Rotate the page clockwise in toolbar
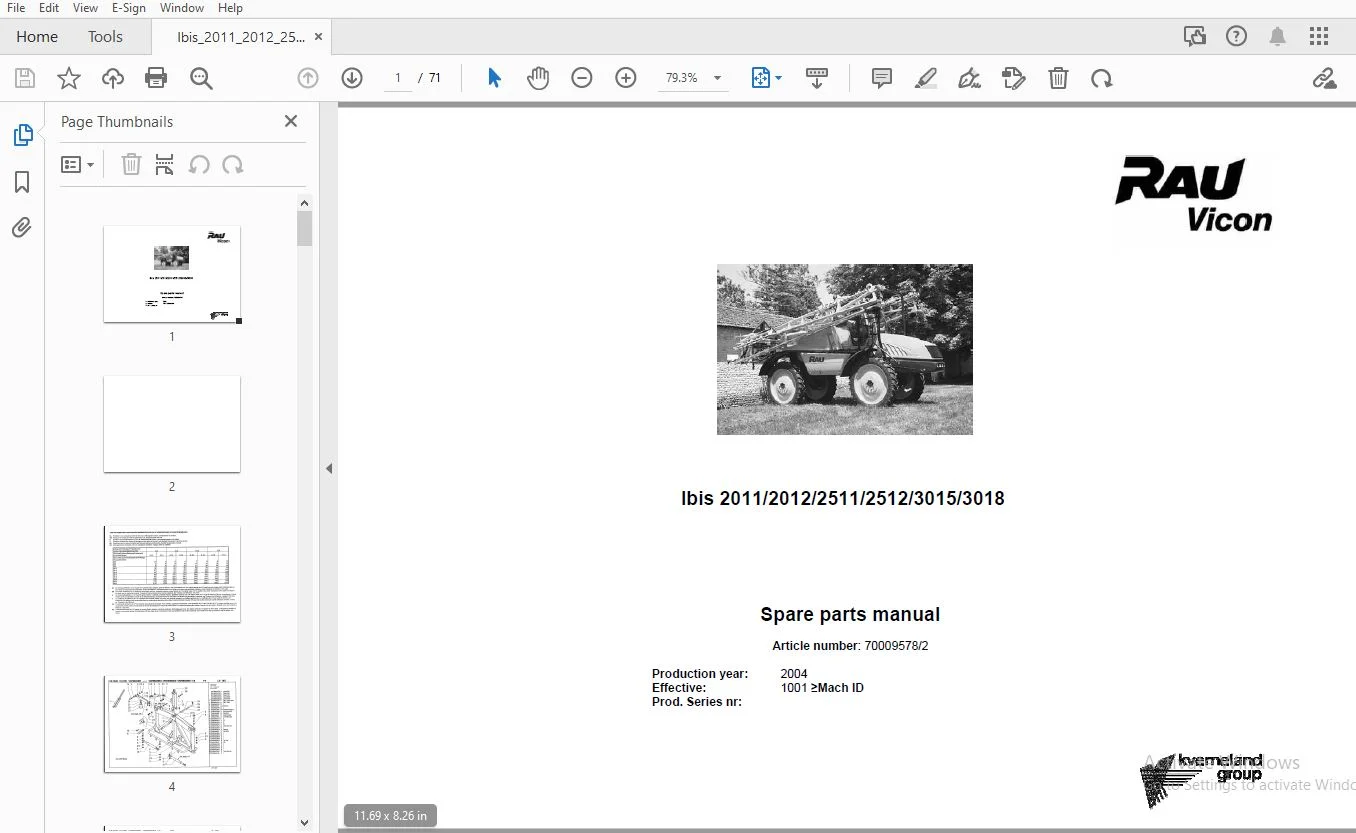This screenshot has height=833, width=1356. click(x=1102, y=78)
